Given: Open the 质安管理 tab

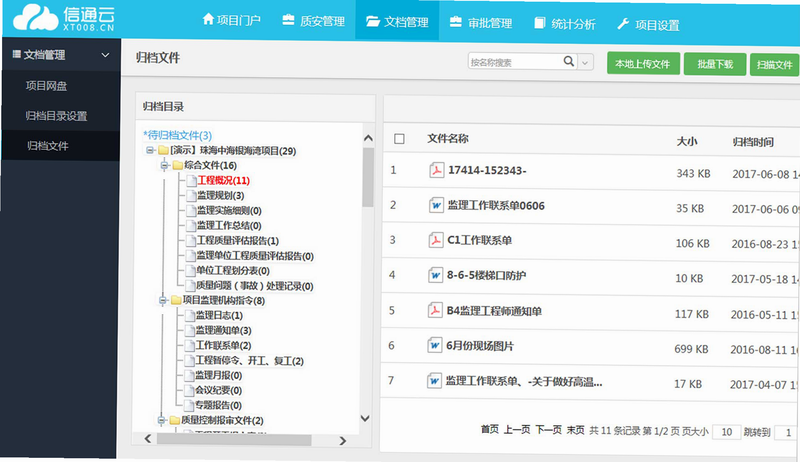Looking at the screenshot, I should [x=313, y=21].
